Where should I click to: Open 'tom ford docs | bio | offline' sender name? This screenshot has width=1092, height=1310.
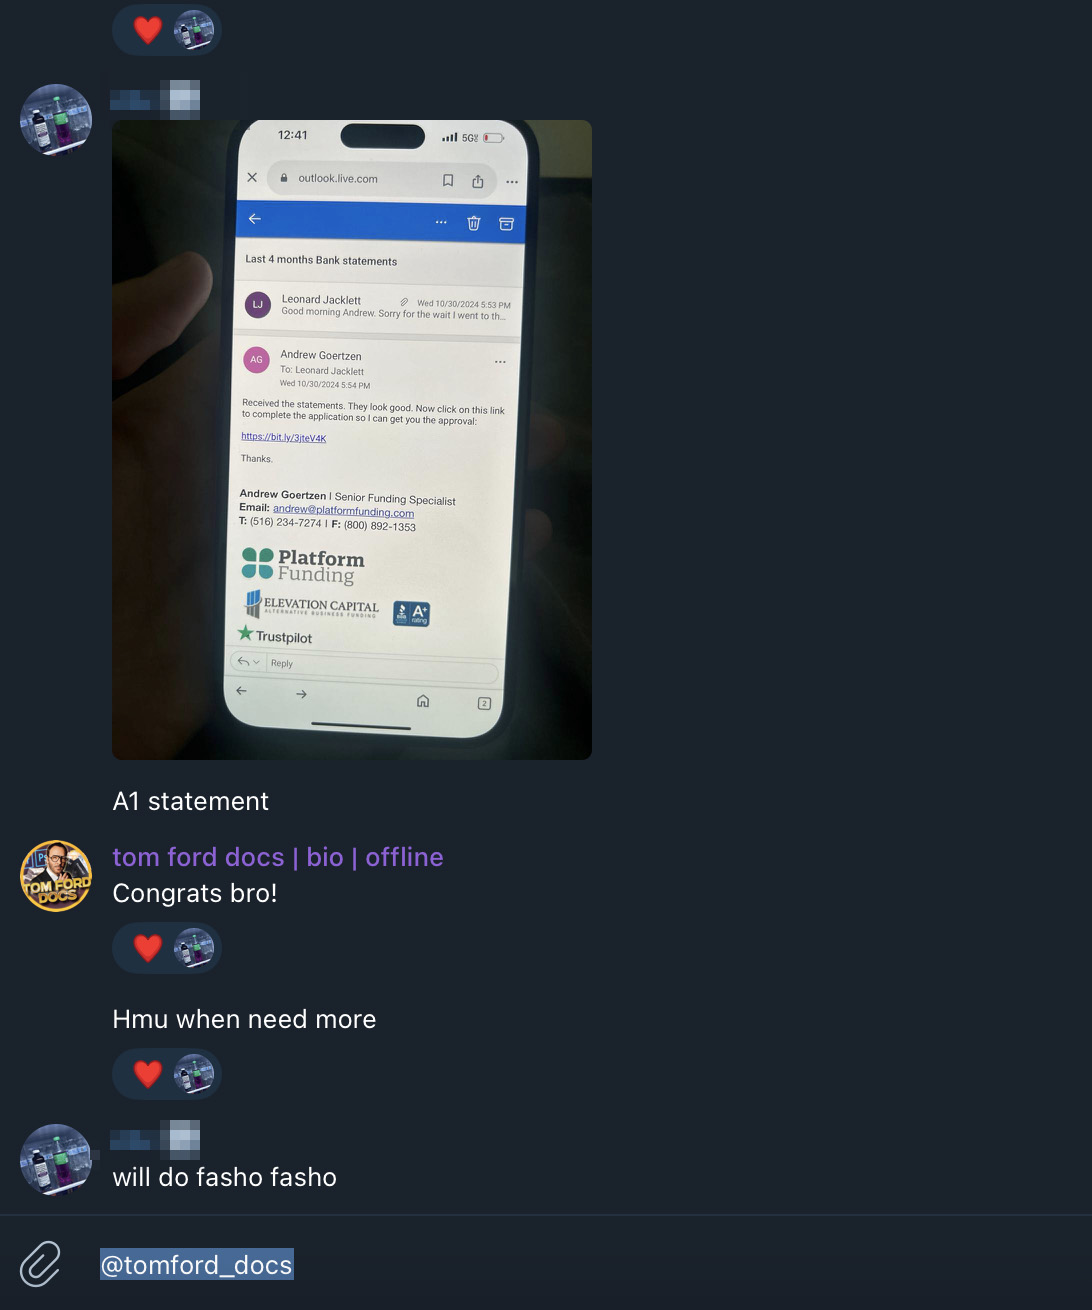click(278, 857)
